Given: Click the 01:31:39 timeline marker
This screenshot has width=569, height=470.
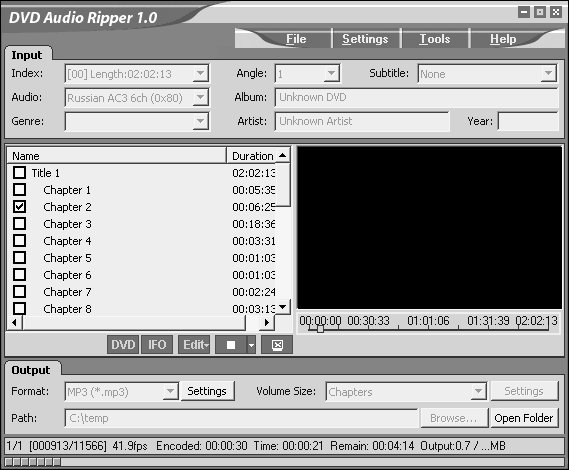Looking at the screenshot, I should click(x=488, y=320).
